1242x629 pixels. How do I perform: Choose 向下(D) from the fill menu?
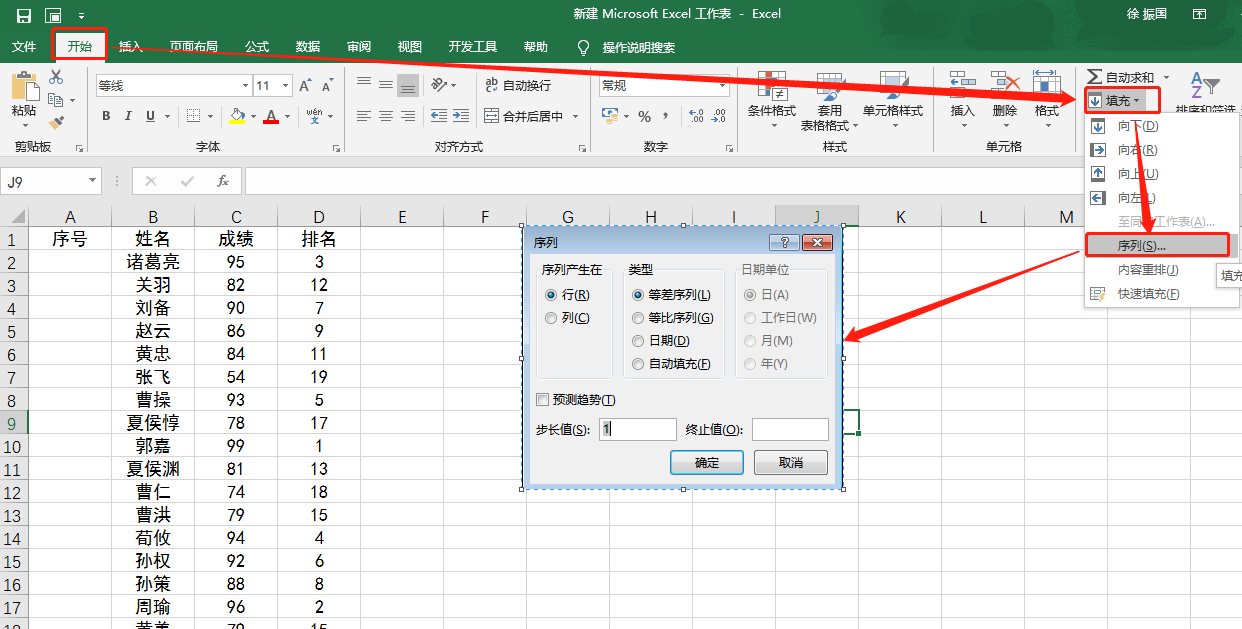1137,126
